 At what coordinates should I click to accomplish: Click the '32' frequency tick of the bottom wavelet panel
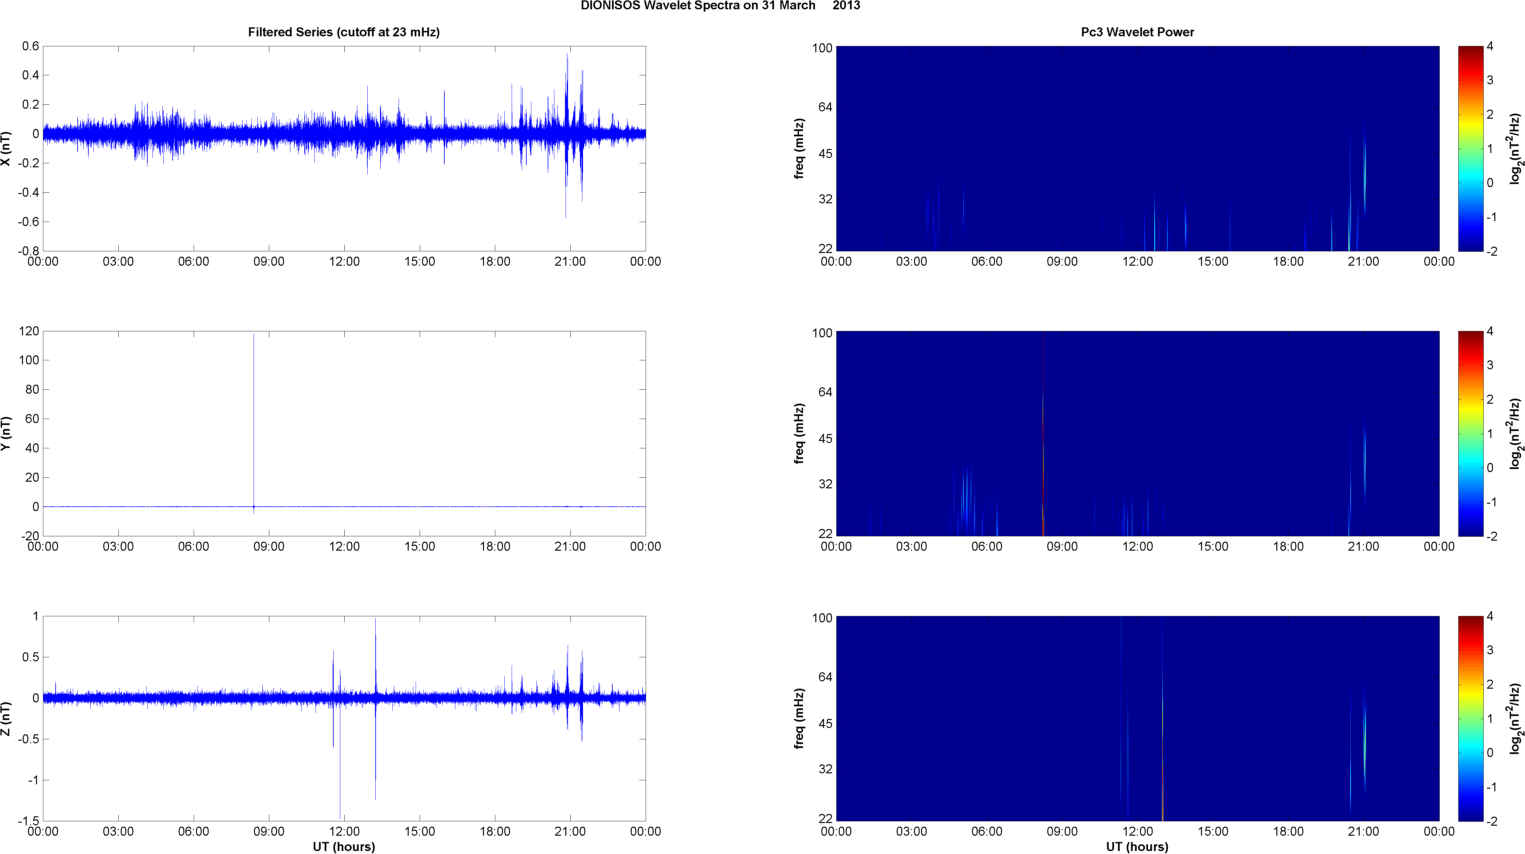pos(825,769)
